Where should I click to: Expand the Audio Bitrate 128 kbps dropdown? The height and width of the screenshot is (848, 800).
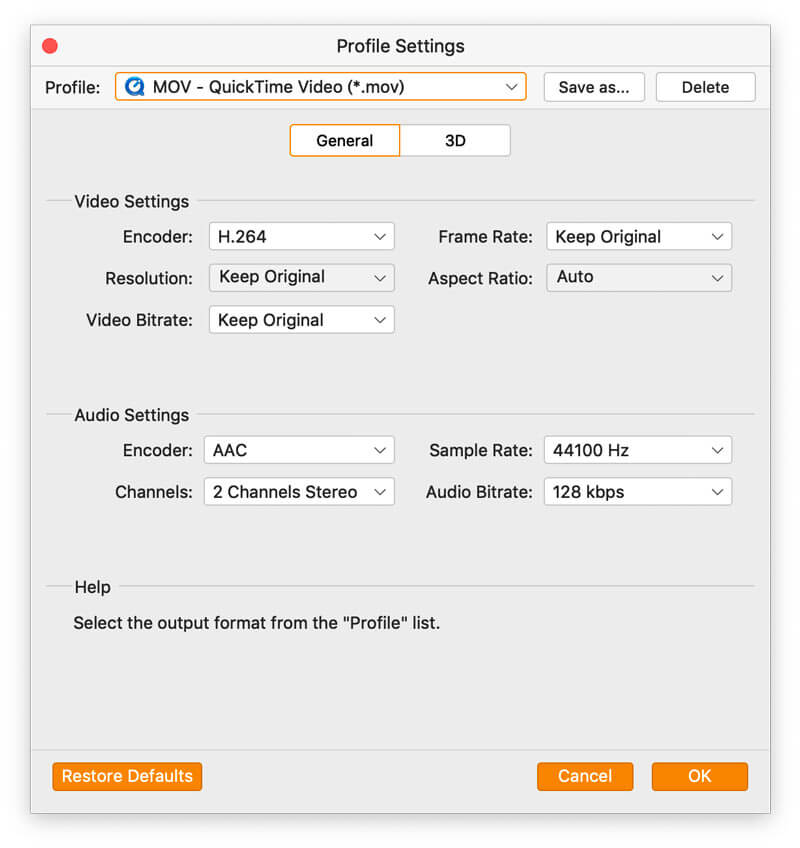click(x=637, y=492)
